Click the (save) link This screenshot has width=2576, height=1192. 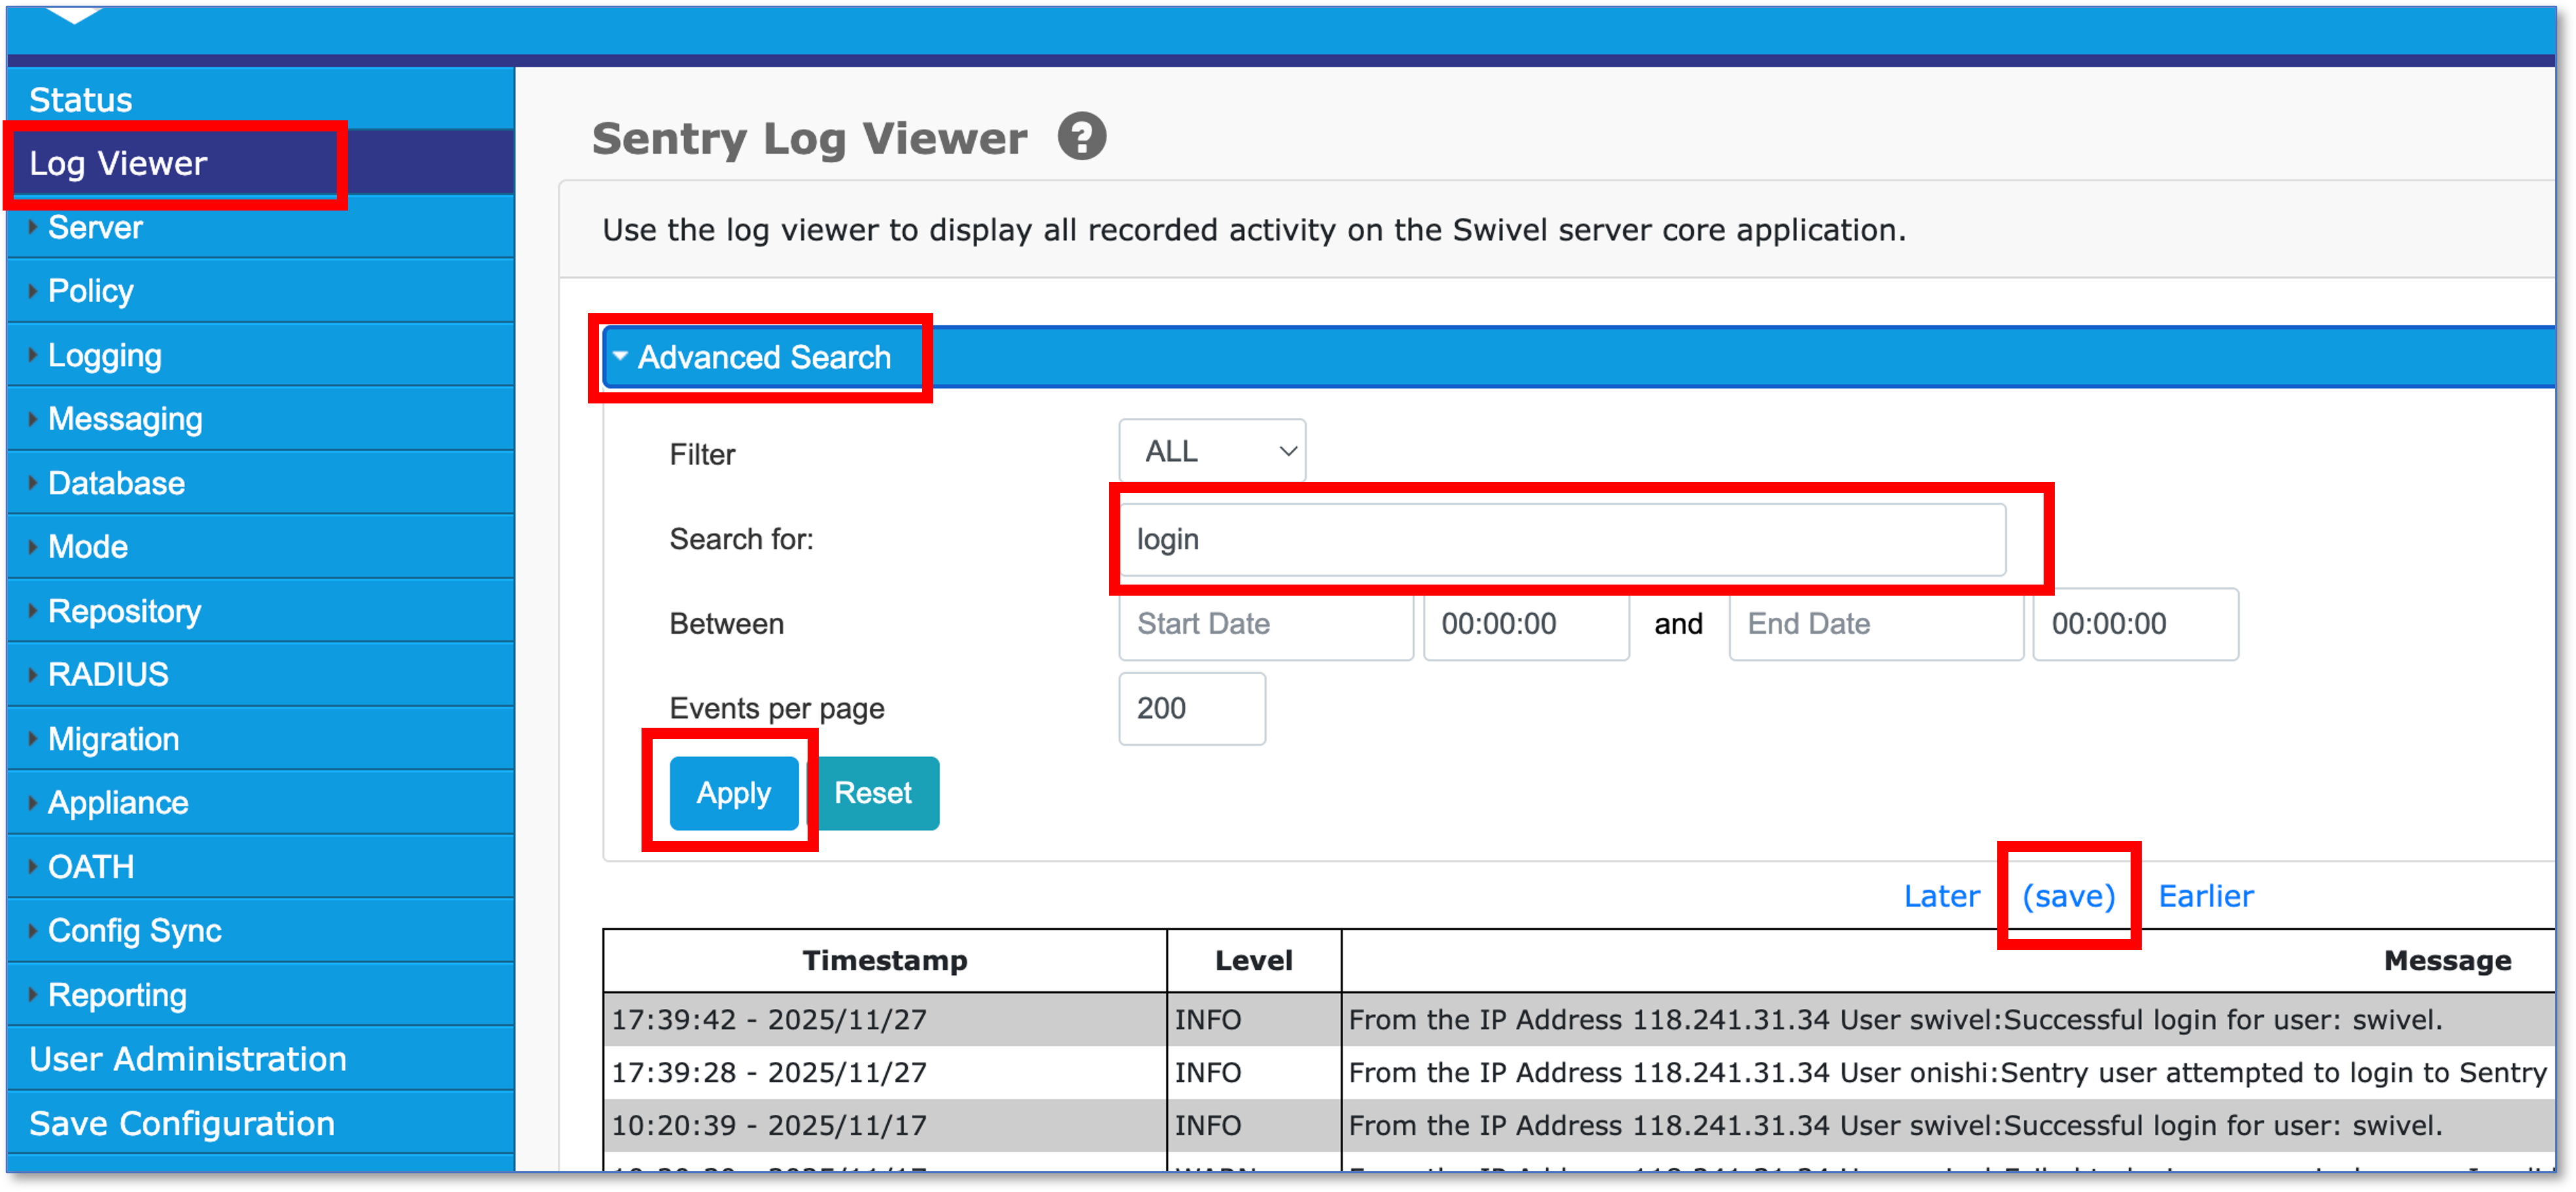coord(2068,895)
